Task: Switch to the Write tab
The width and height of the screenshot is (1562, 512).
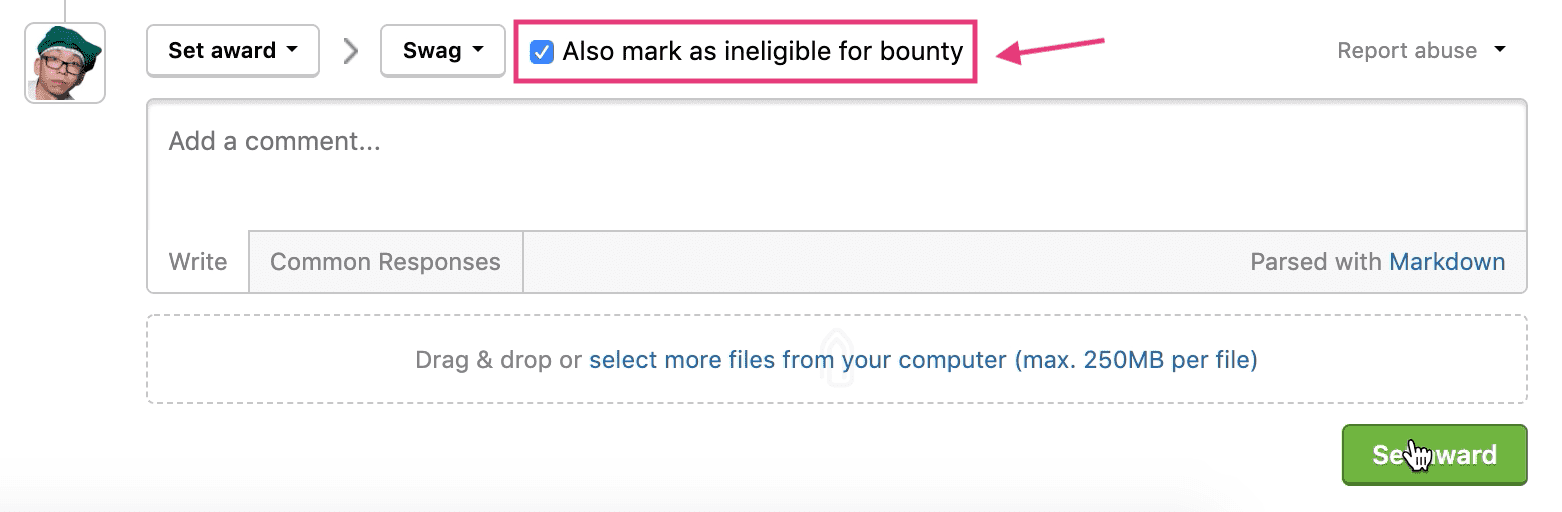Action: click(x=198, y=262)
